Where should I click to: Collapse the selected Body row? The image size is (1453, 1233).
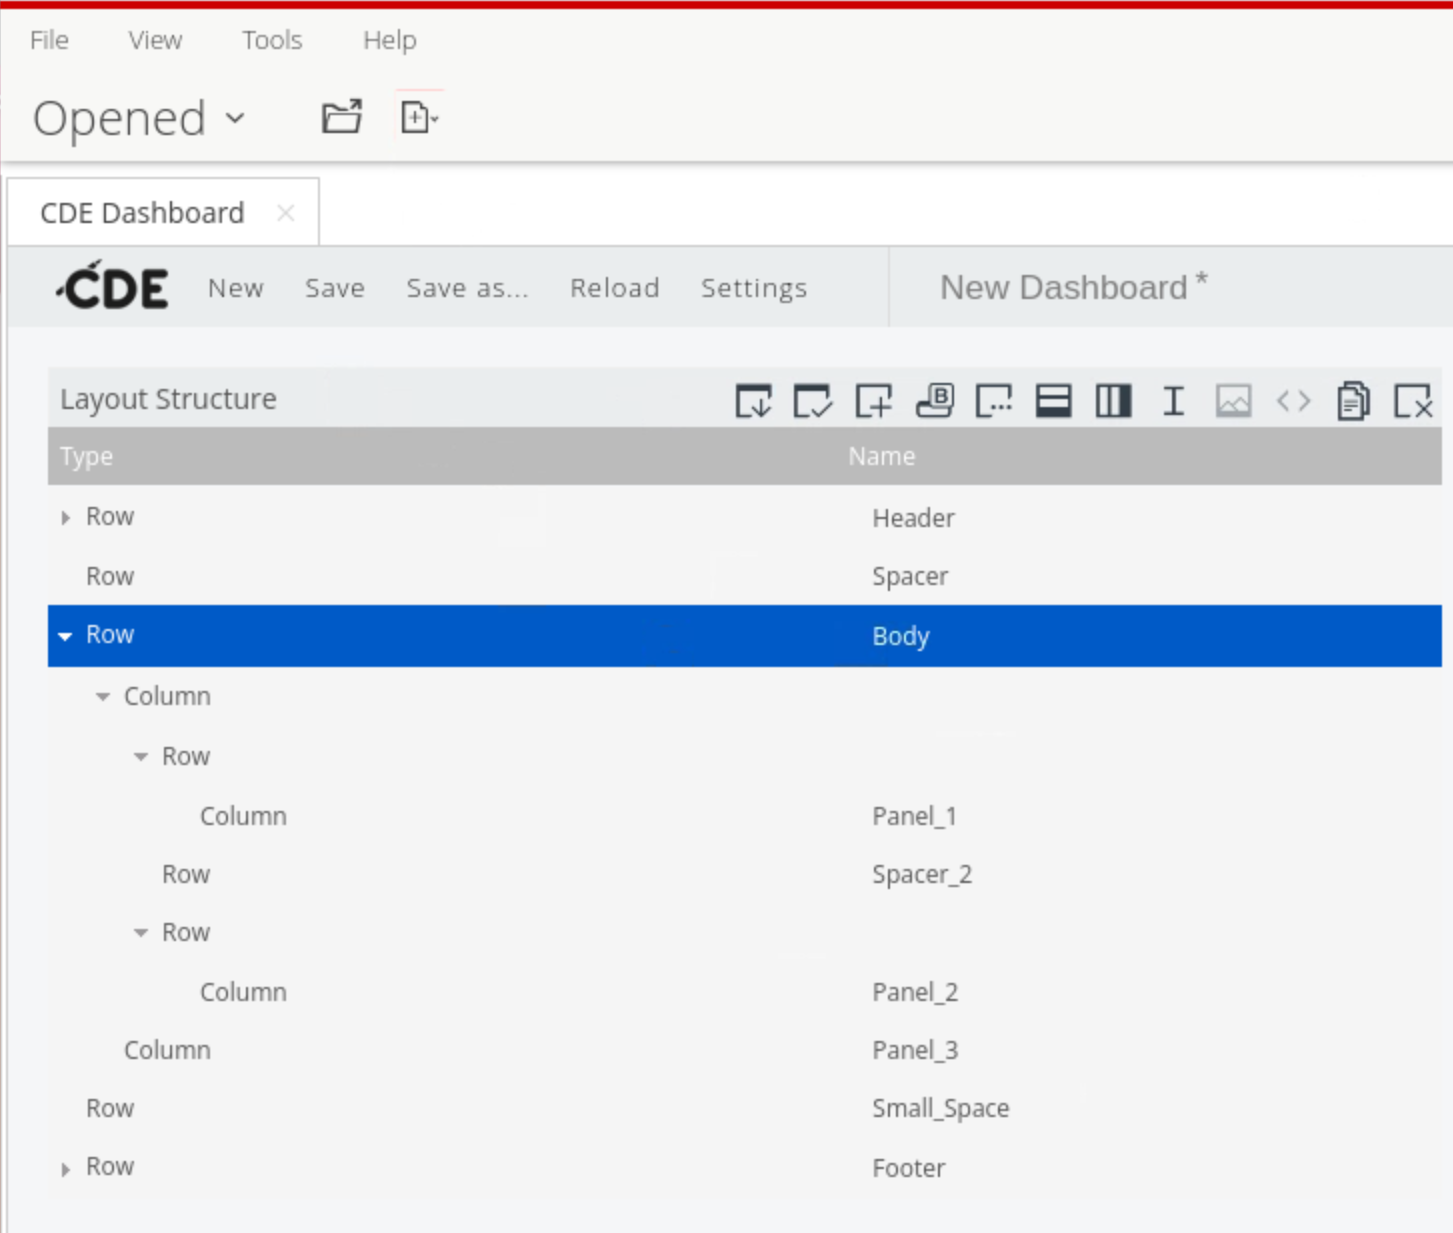pyautogui.click(x=66, y=636)
